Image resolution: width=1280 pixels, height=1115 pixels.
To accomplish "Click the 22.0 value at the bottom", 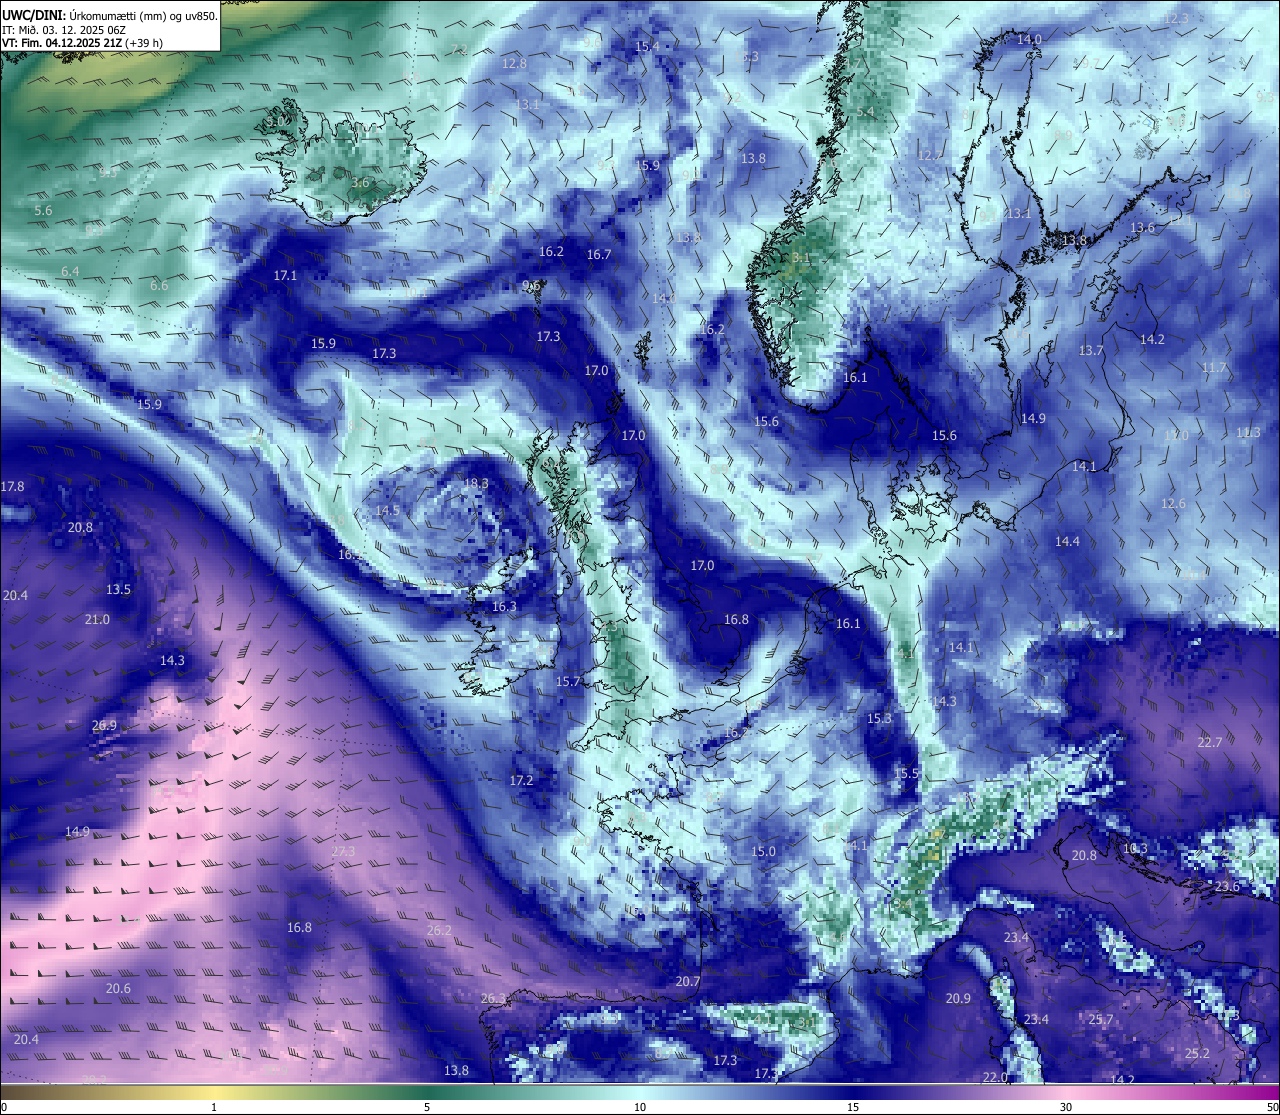I will click(x=994, y=1077).
